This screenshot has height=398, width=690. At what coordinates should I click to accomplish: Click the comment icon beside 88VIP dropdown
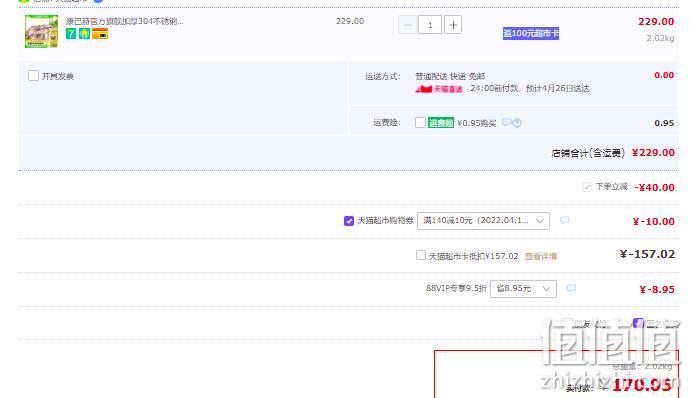[571, 288]
